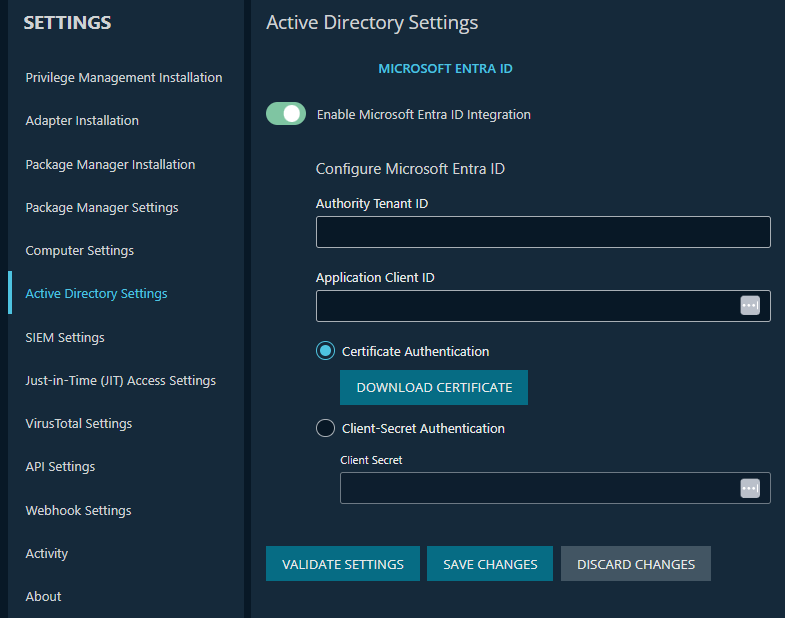Open the About page
This screenshot has width=785, height=618.
(43, 596)
